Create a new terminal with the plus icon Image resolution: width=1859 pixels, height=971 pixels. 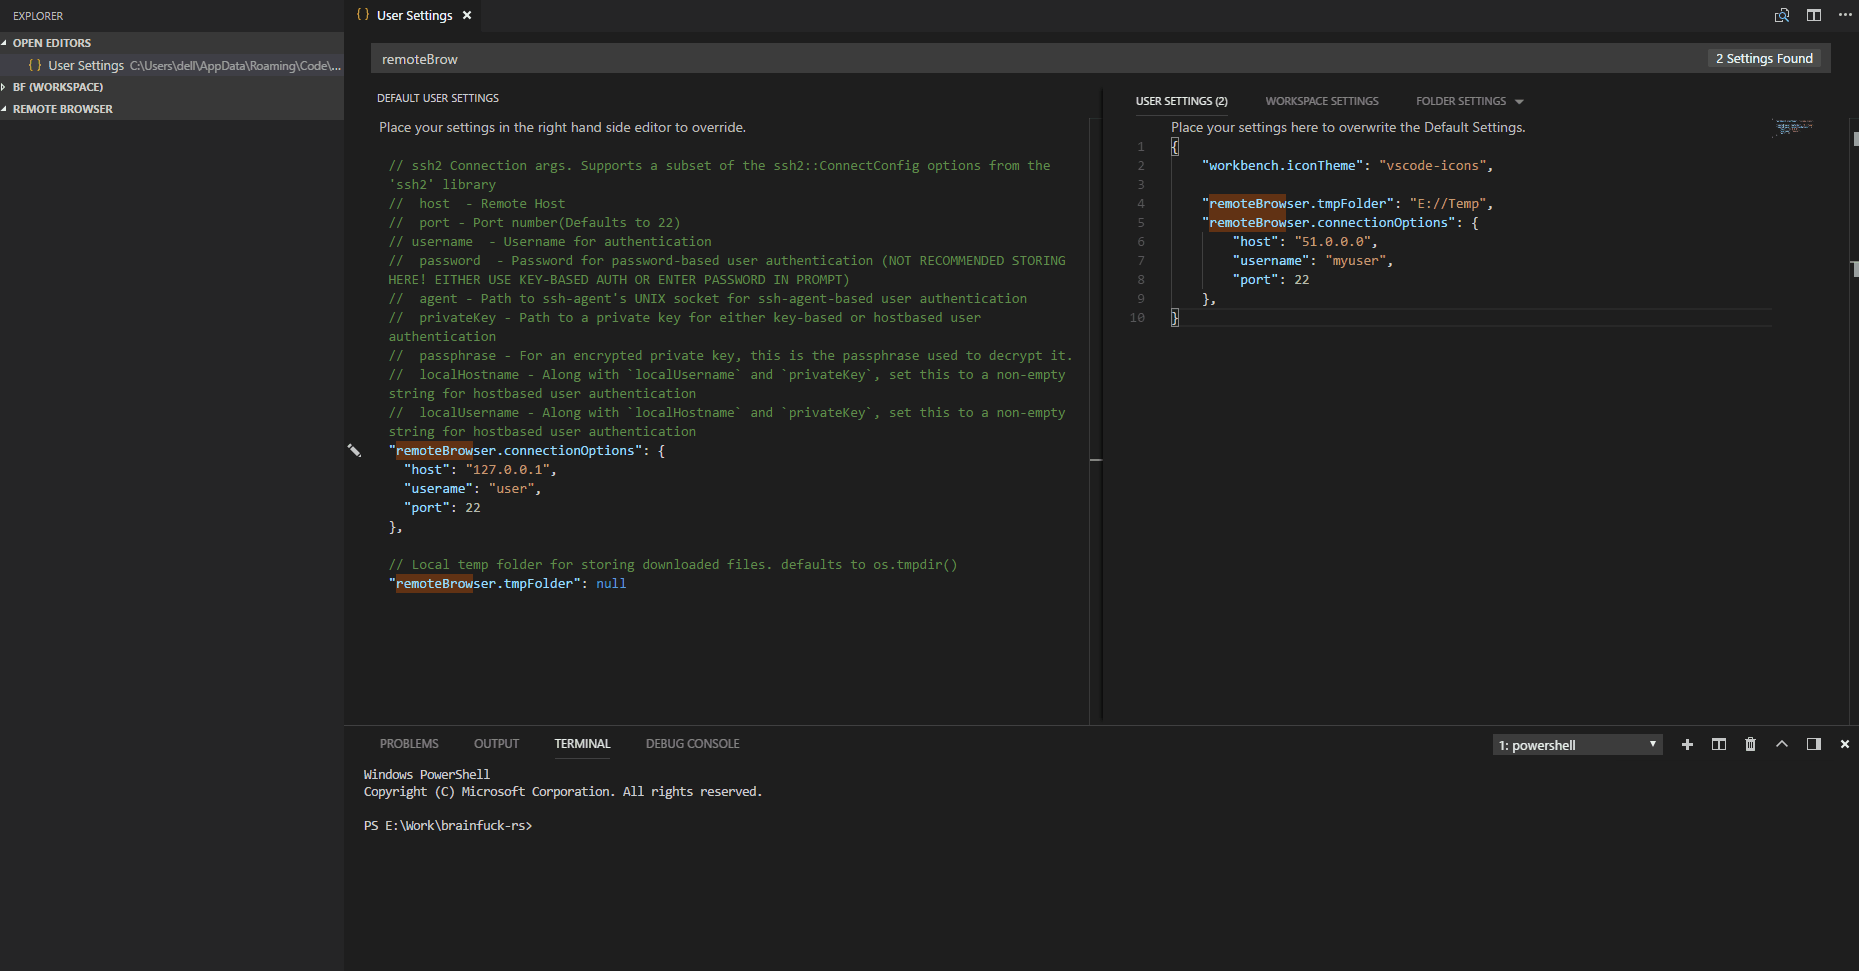click(x=1687, y=744)
